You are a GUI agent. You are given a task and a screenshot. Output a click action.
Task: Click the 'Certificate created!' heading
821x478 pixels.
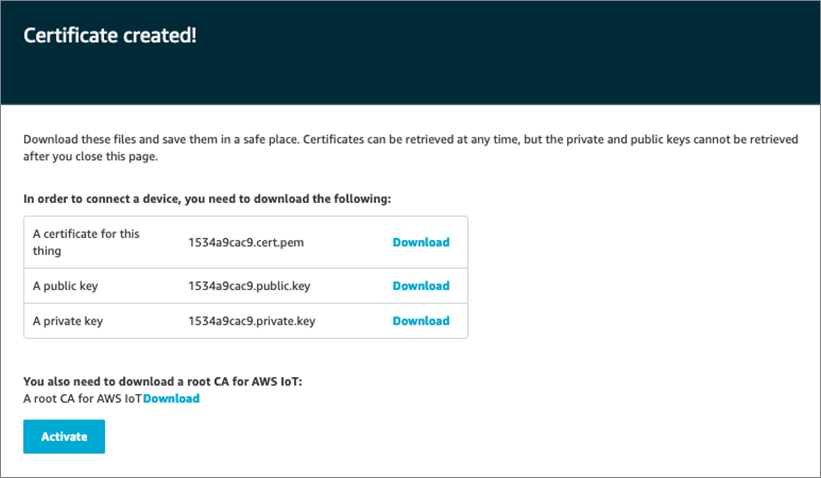tap(110, 35)
